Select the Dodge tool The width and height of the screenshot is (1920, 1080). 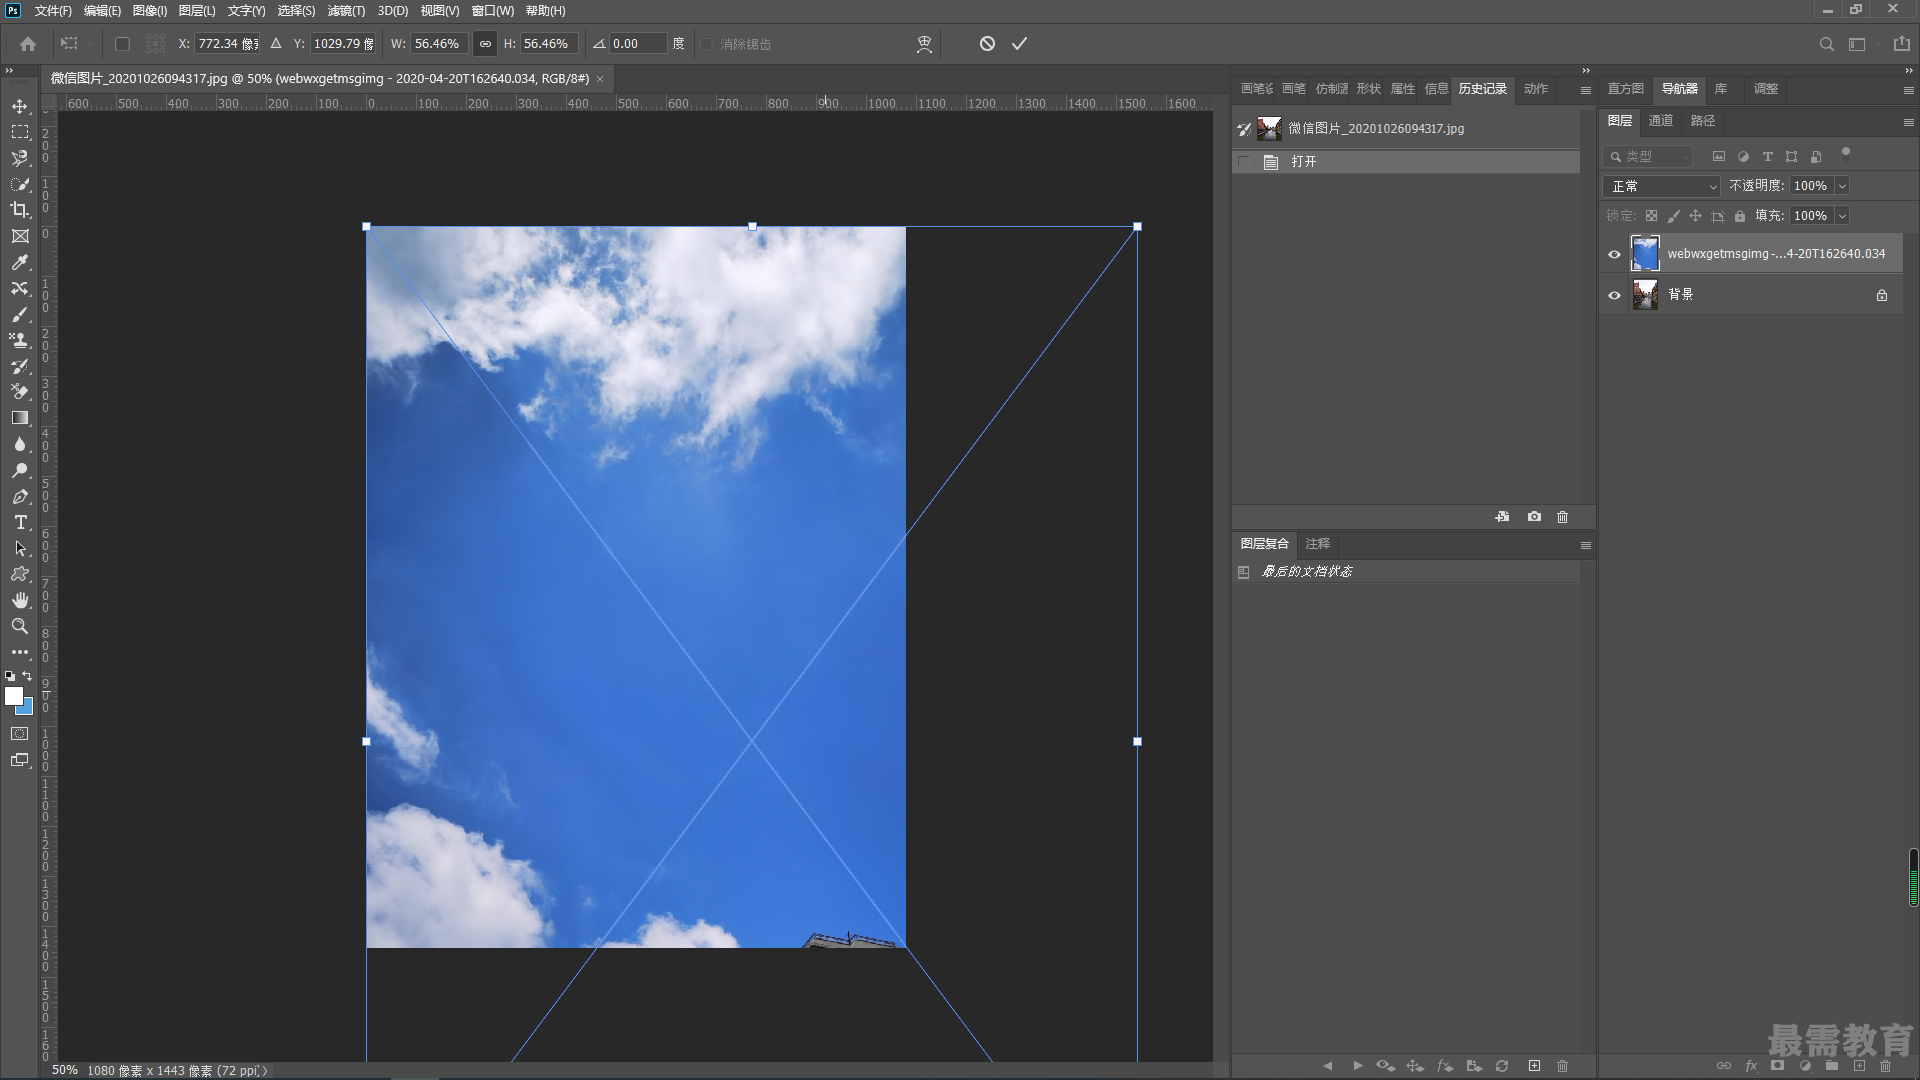point(20,470)
